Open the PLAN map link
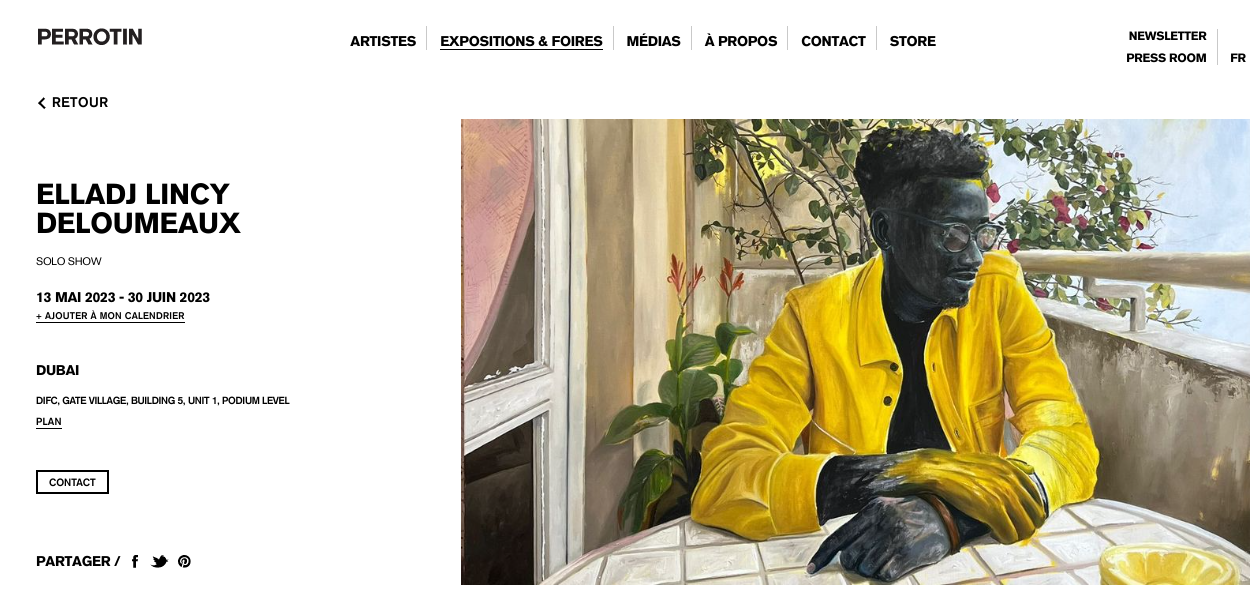 tap(49, 422)
